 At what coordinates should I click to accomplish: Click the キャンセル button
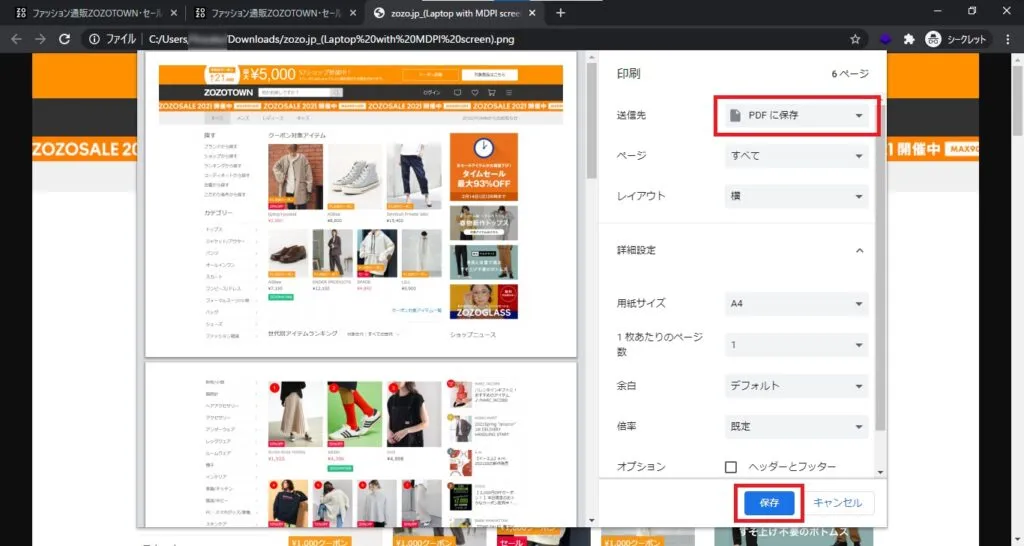click(x=838, y=503)
